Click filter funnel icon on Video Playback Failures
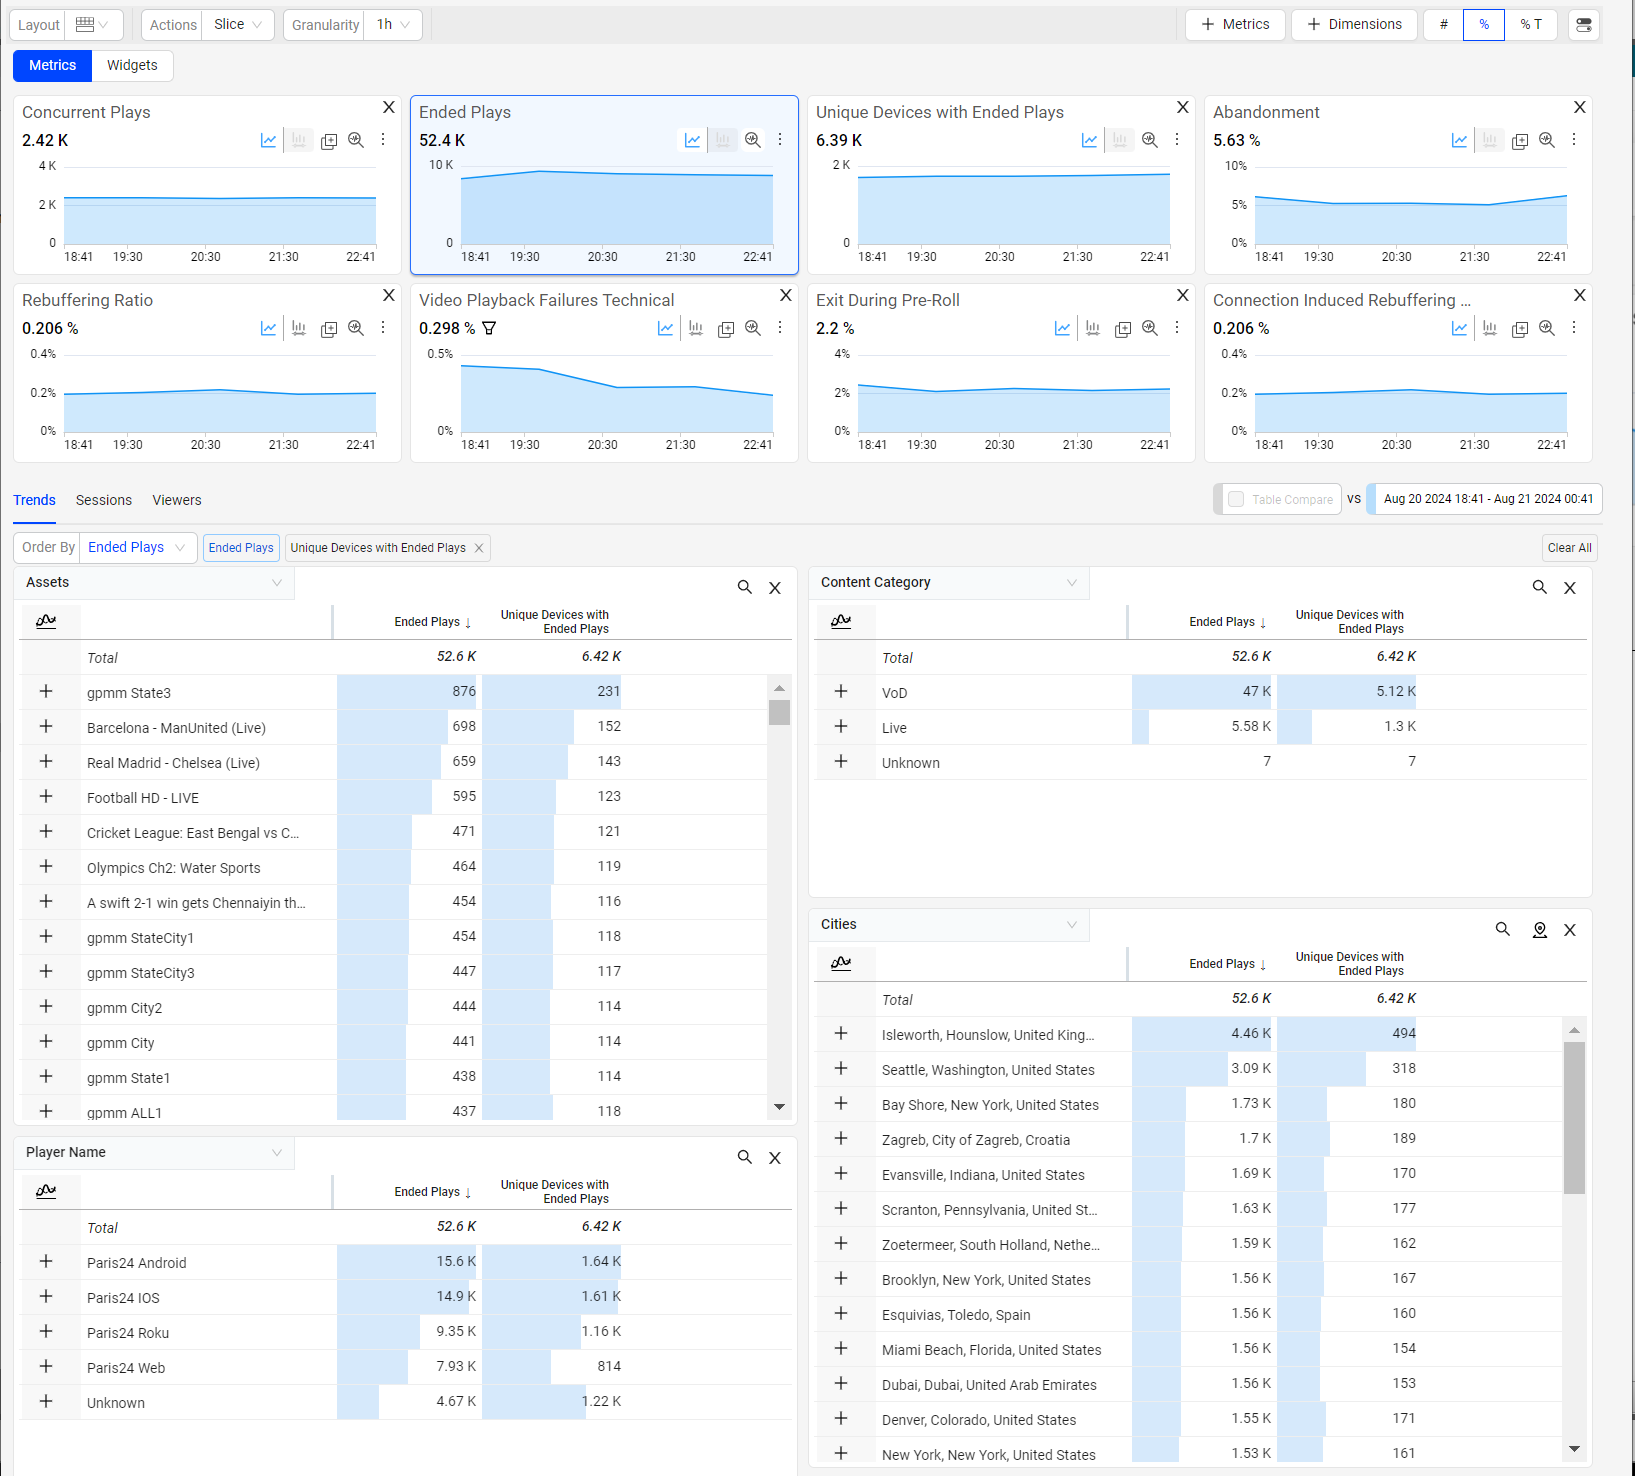1635x1476 pixels. tap(489, 328)
